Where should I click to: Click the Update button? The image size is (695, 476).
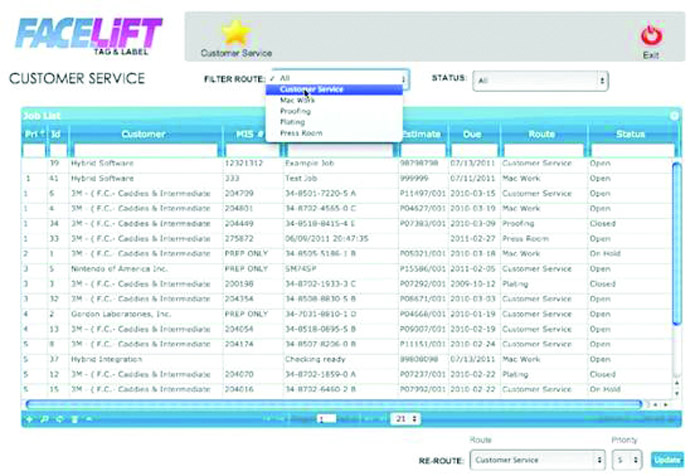point(667,458)
